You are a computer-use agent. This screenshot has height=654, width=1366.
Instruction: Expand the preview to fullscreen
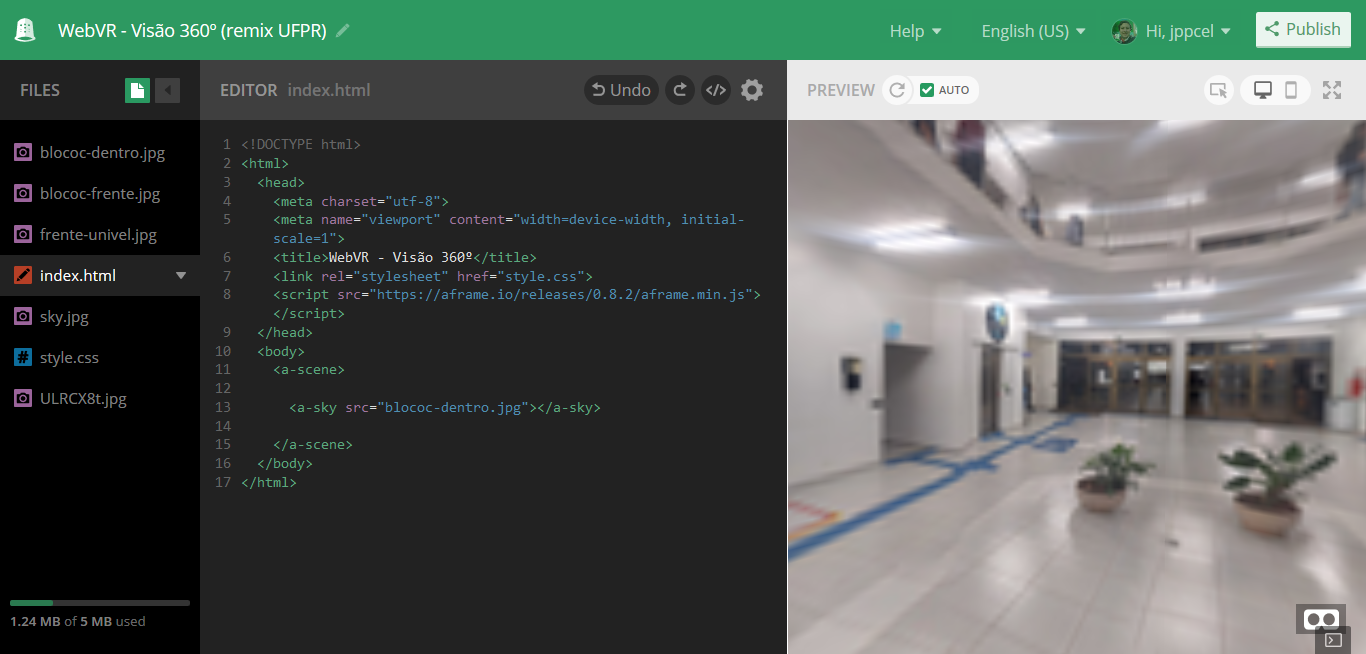1332,90
